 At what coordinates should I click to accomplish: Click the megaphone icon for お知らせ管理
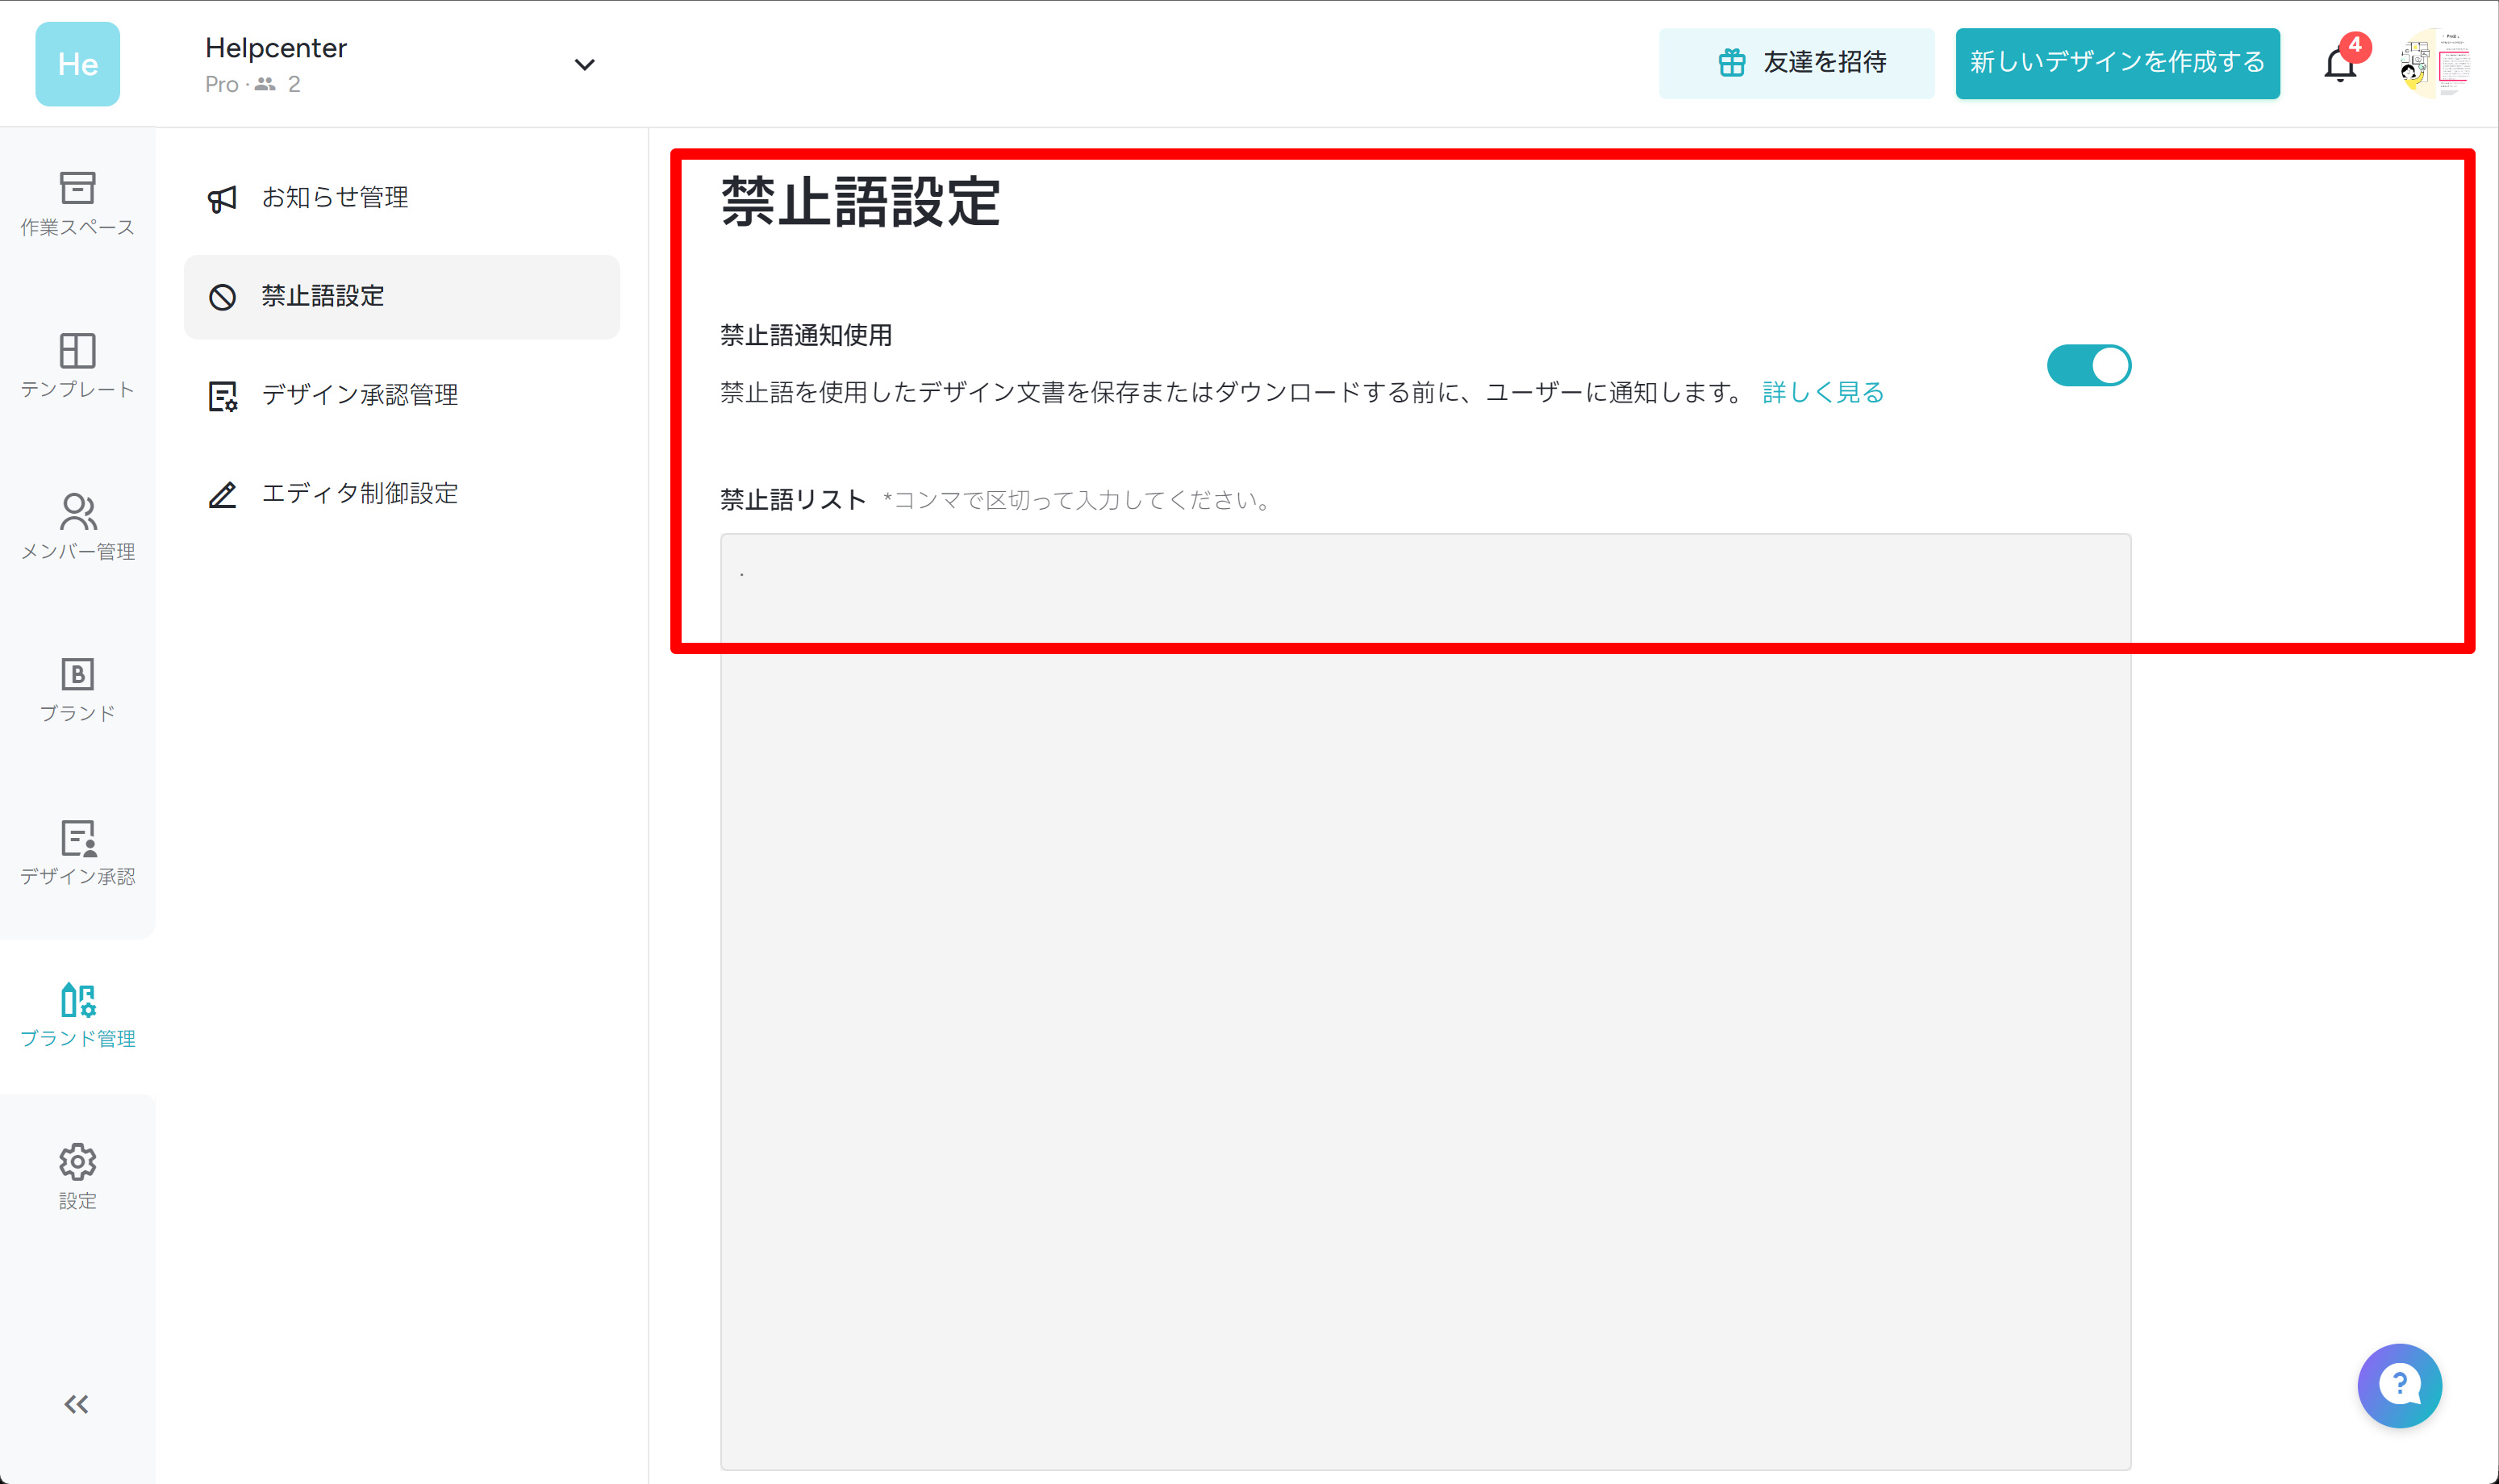click(x=222, y=198)
